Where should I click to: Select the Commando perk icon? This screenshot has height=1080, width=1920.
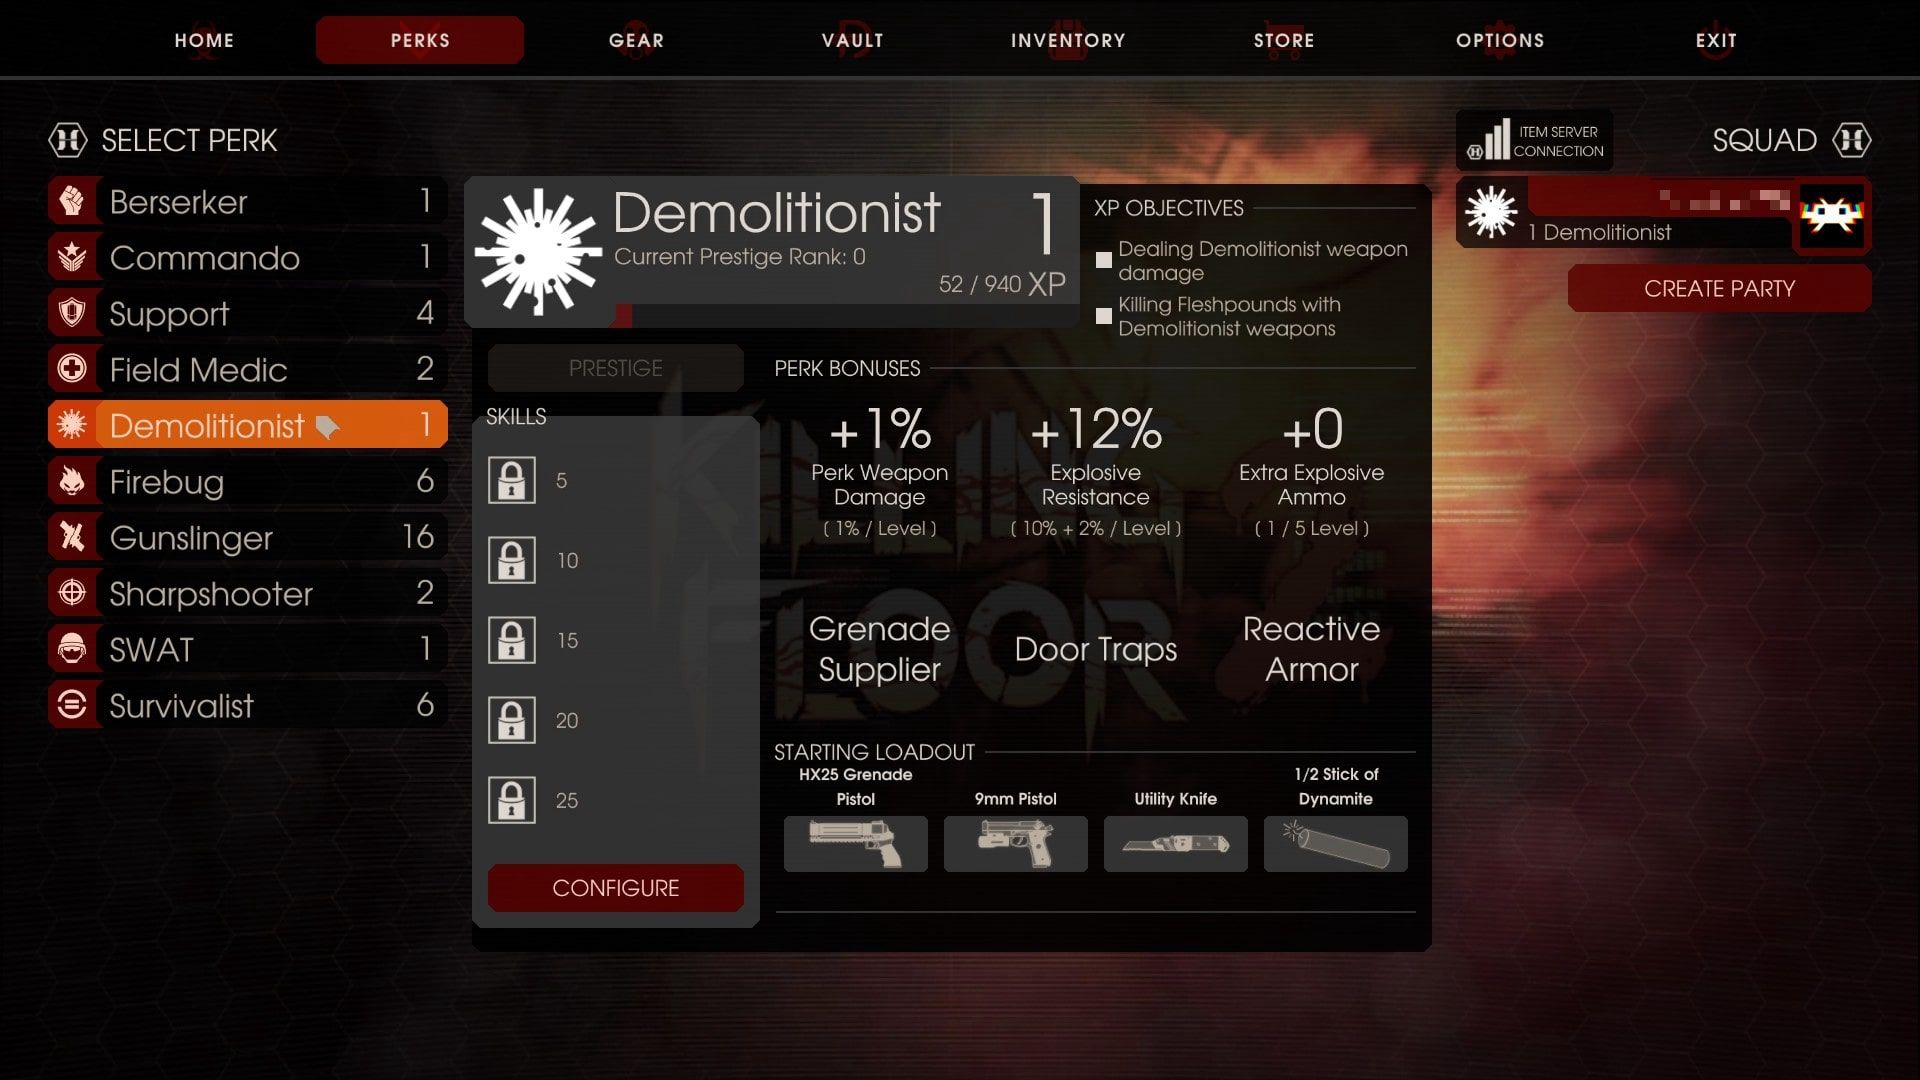pos(71,257)
